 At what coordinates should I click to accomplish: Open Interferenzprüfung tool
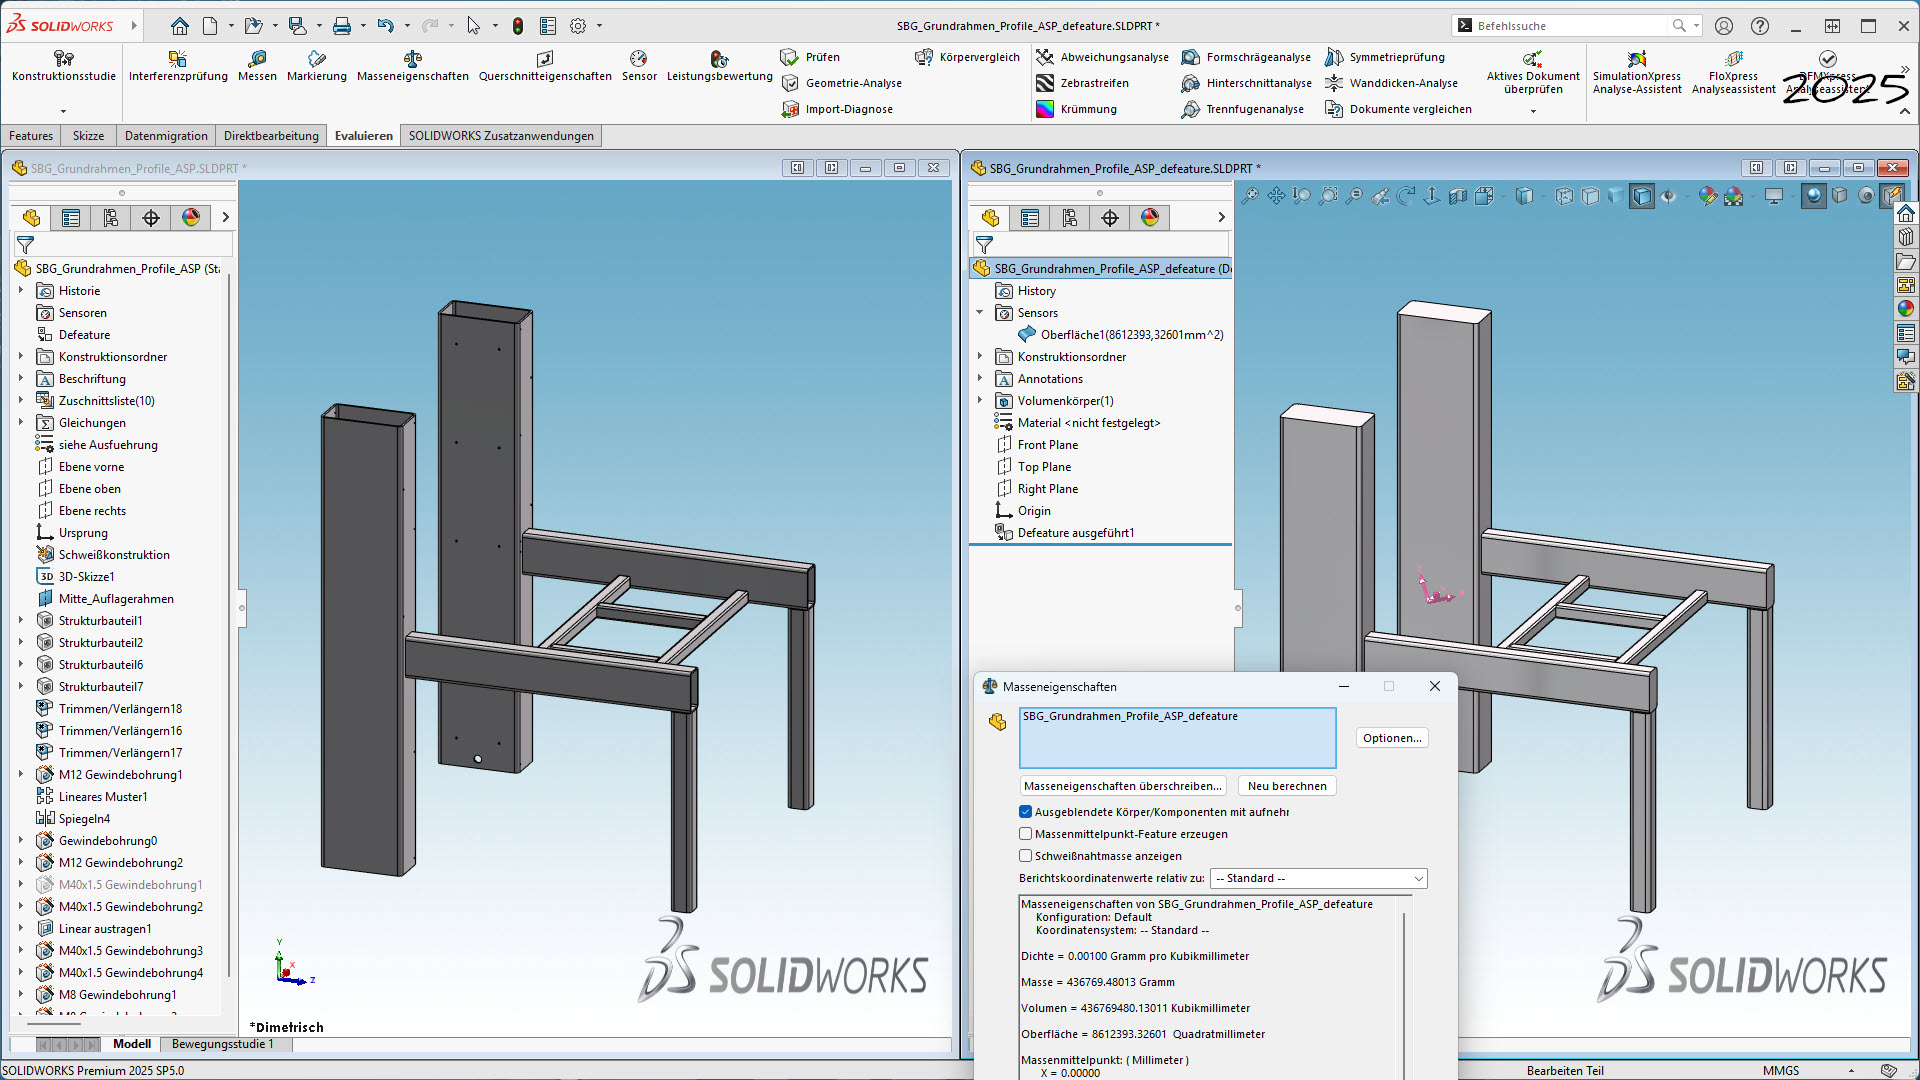tap(178, 66)
